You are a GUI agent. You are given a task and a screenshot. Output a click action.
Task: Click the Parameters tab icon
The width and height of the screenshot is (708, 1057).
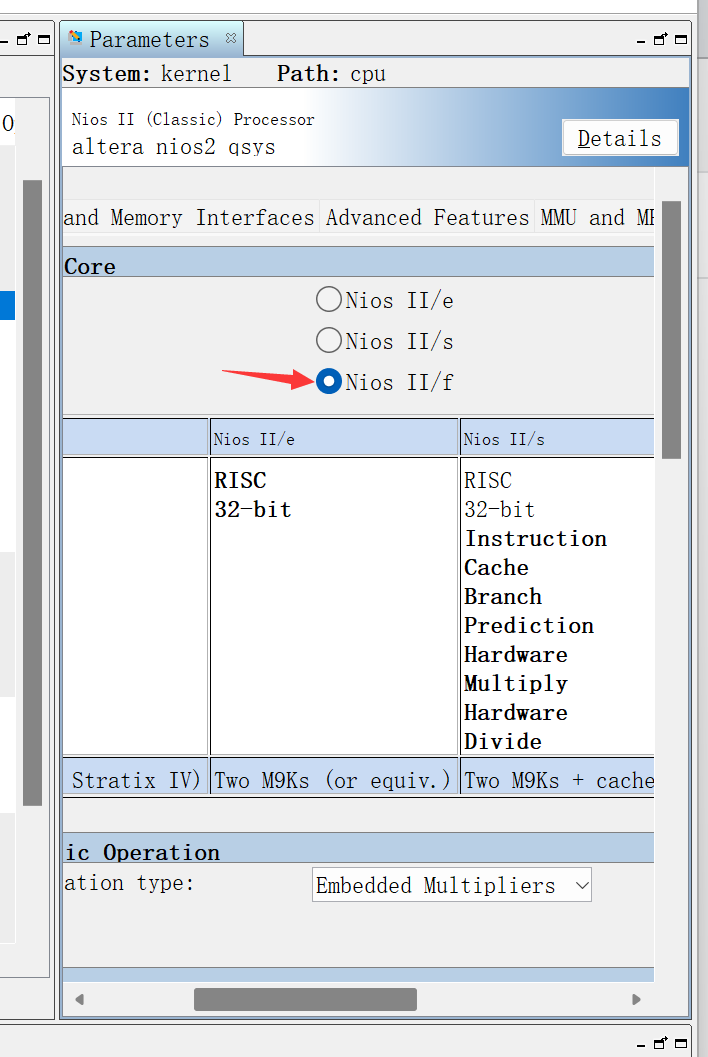(x=75, y=37)
